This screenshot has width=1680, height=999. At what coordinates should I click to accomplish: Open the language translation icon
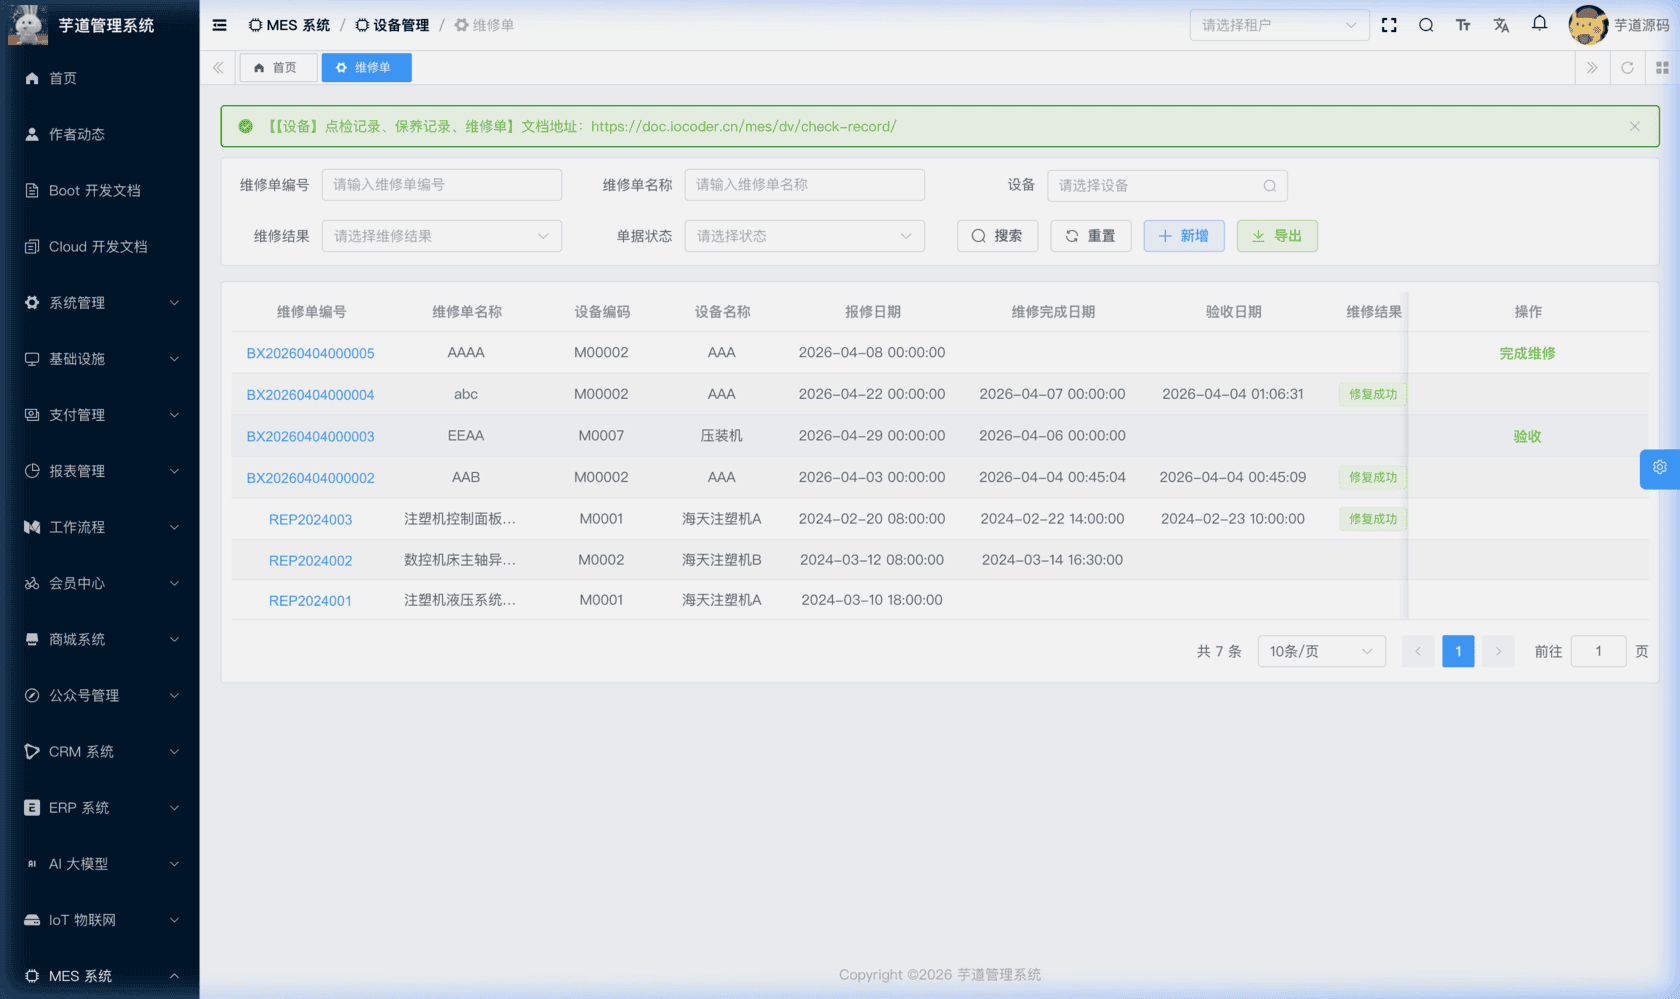pos(1501,25)
